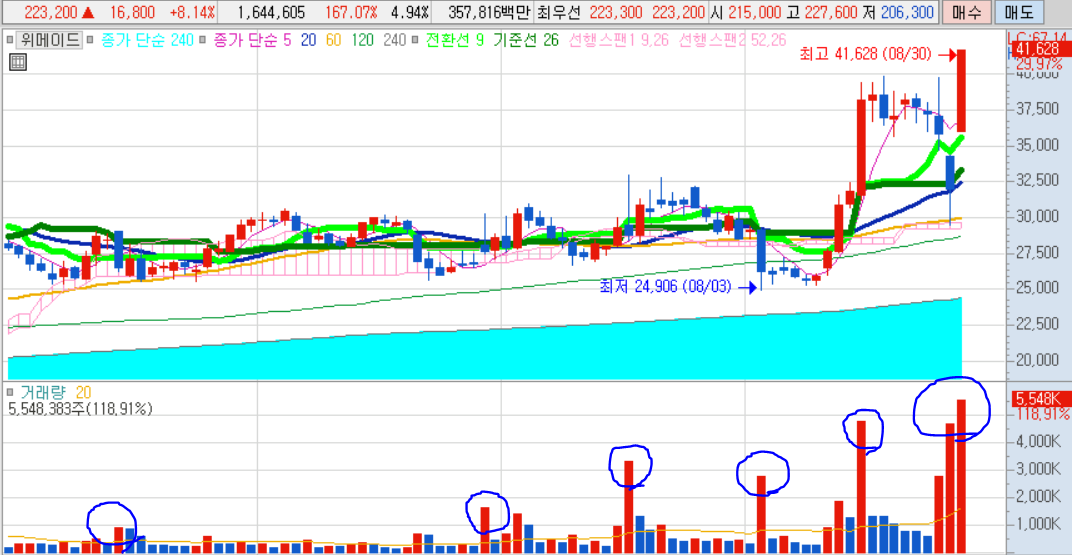
Task: Click the 4,000K volume axis label
Action: 1037,441
